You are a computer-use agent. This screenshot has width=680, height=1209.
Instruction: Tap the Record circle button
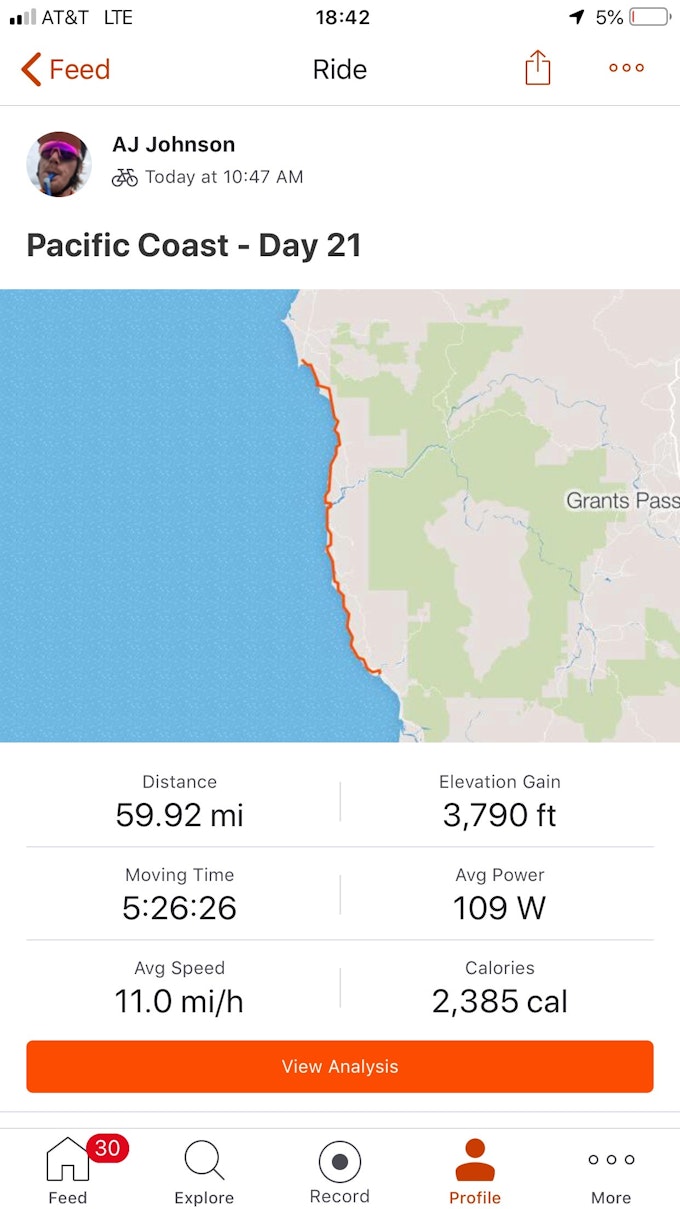(339, 1162)
